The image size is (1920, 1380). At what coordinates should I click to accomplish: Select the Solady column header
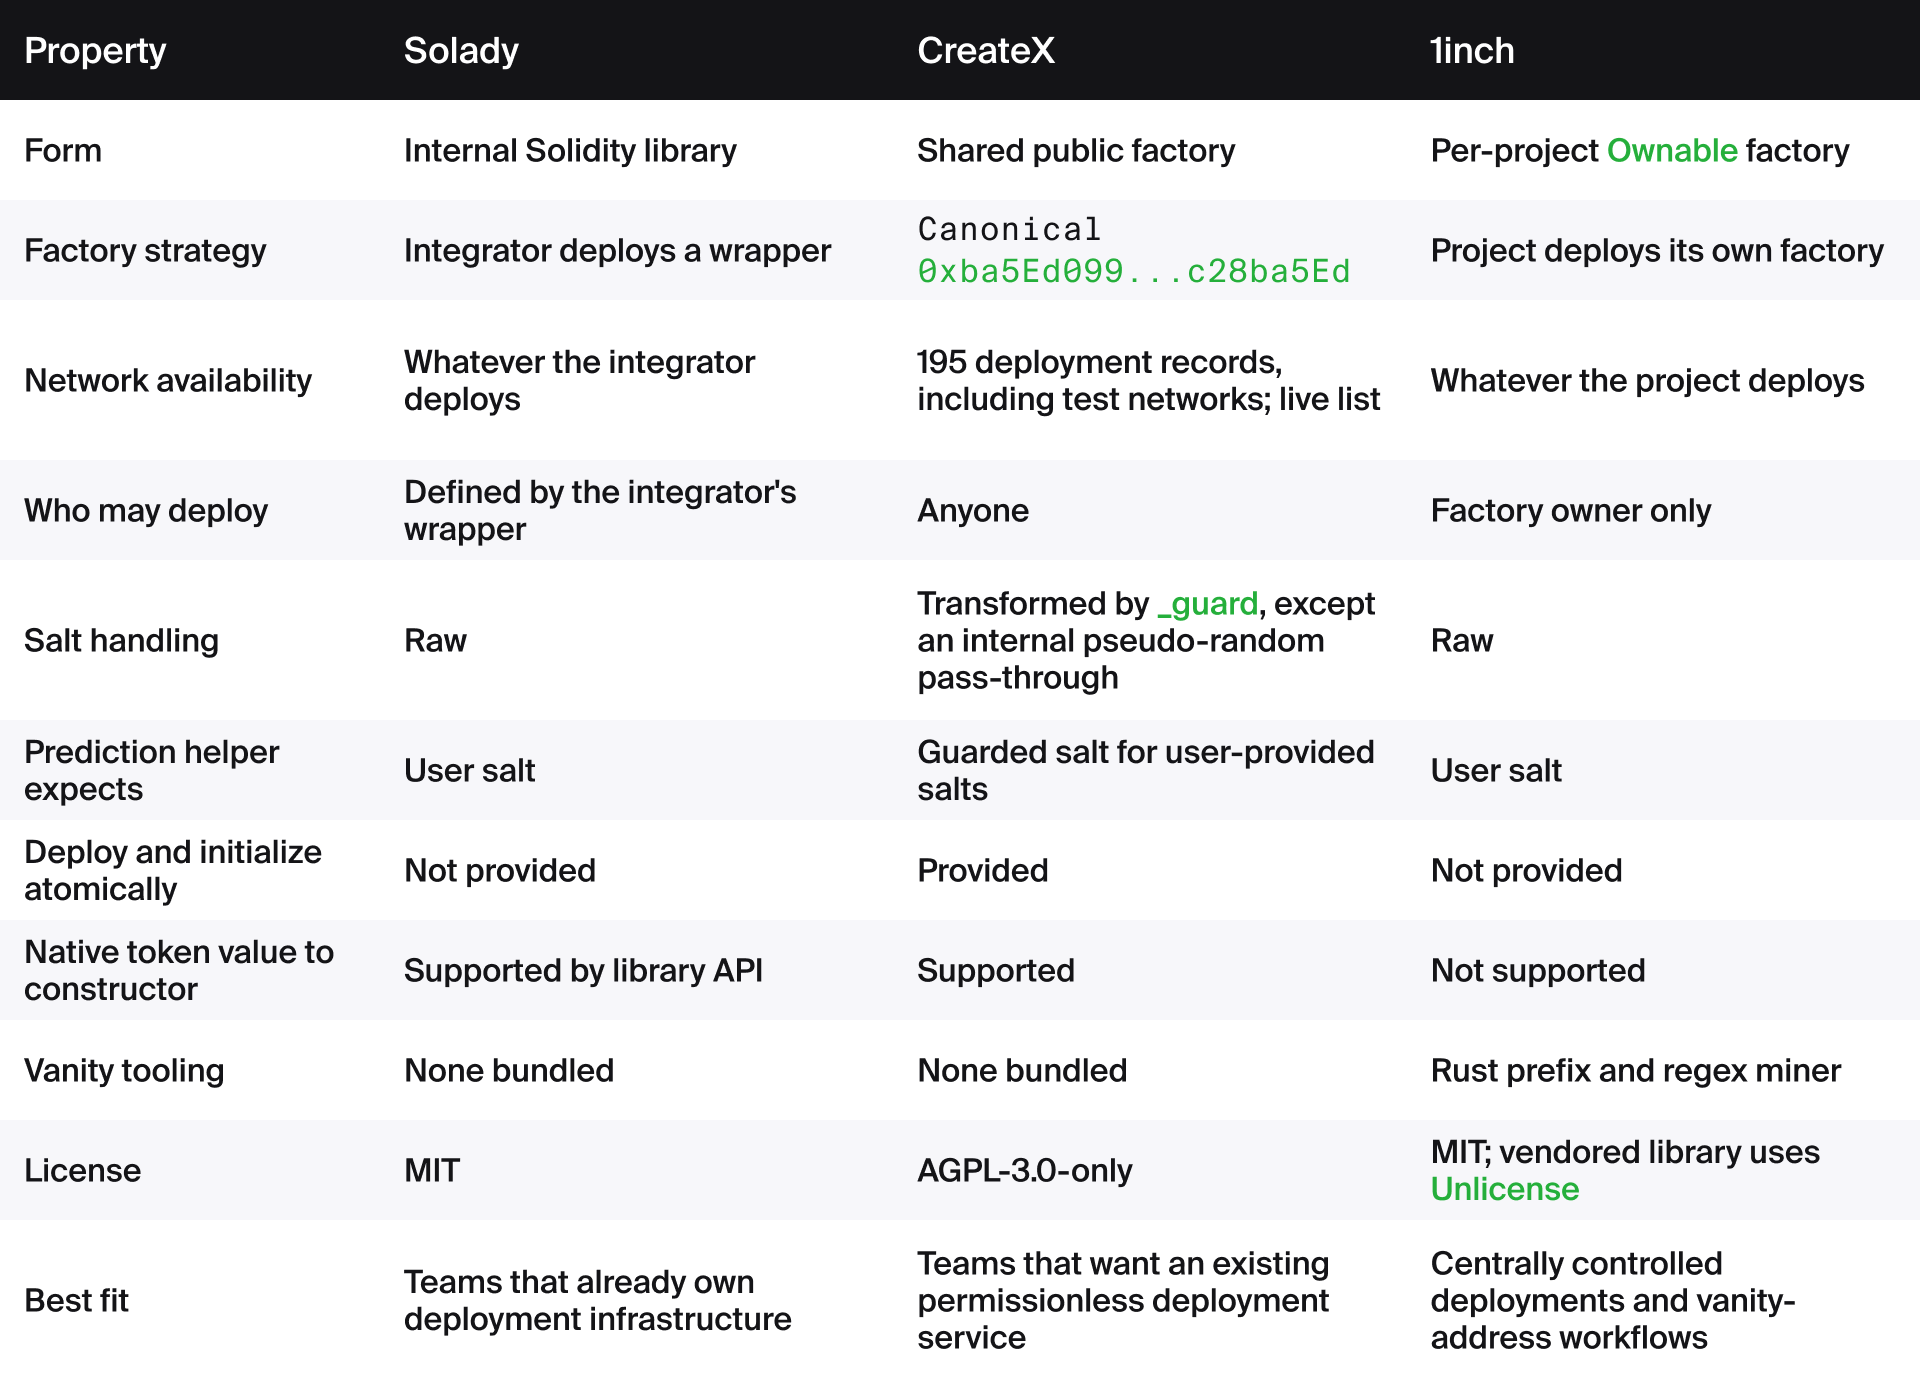(x=461, y=50)
